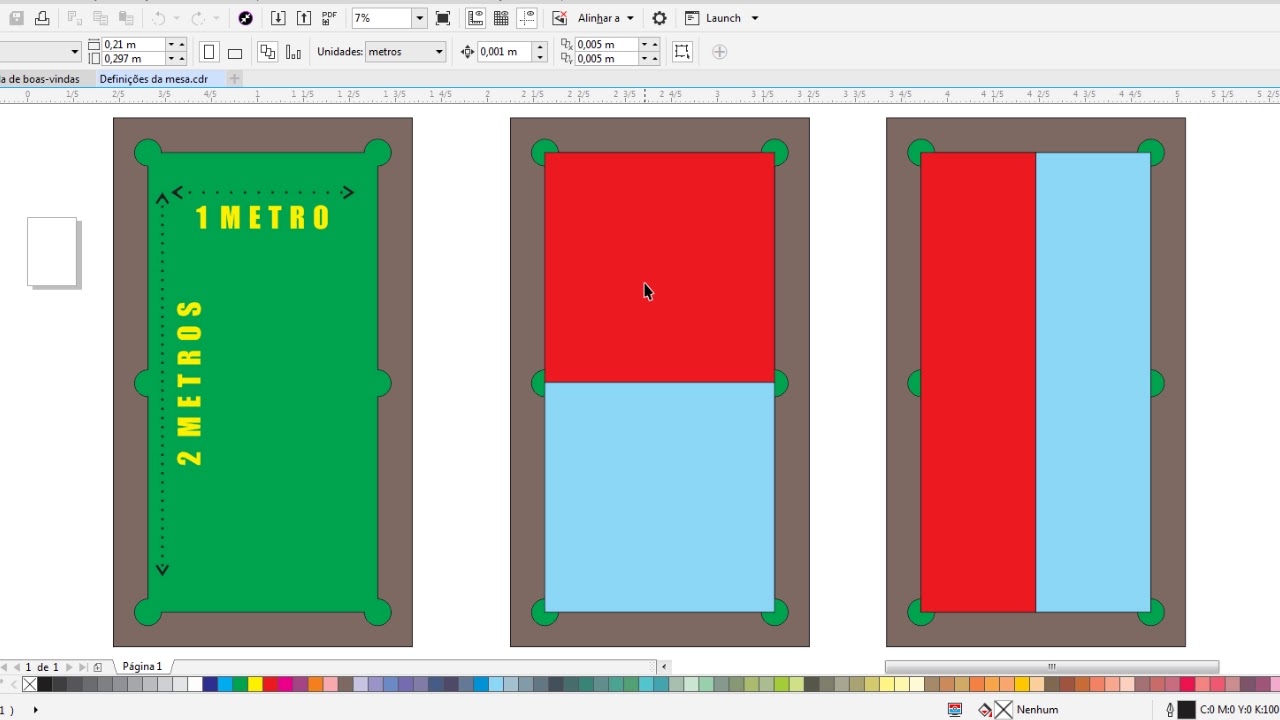1280x720 pixels.
Task: Select the red rectangle on middle table
Action: (659, 267)
